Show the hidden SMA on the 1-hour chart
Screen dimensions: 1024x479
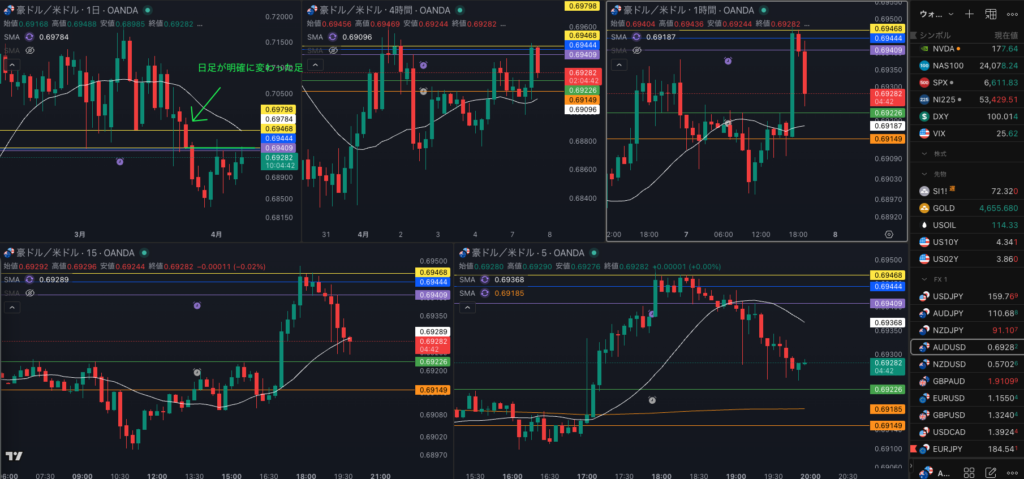click(x=636, y=50)
